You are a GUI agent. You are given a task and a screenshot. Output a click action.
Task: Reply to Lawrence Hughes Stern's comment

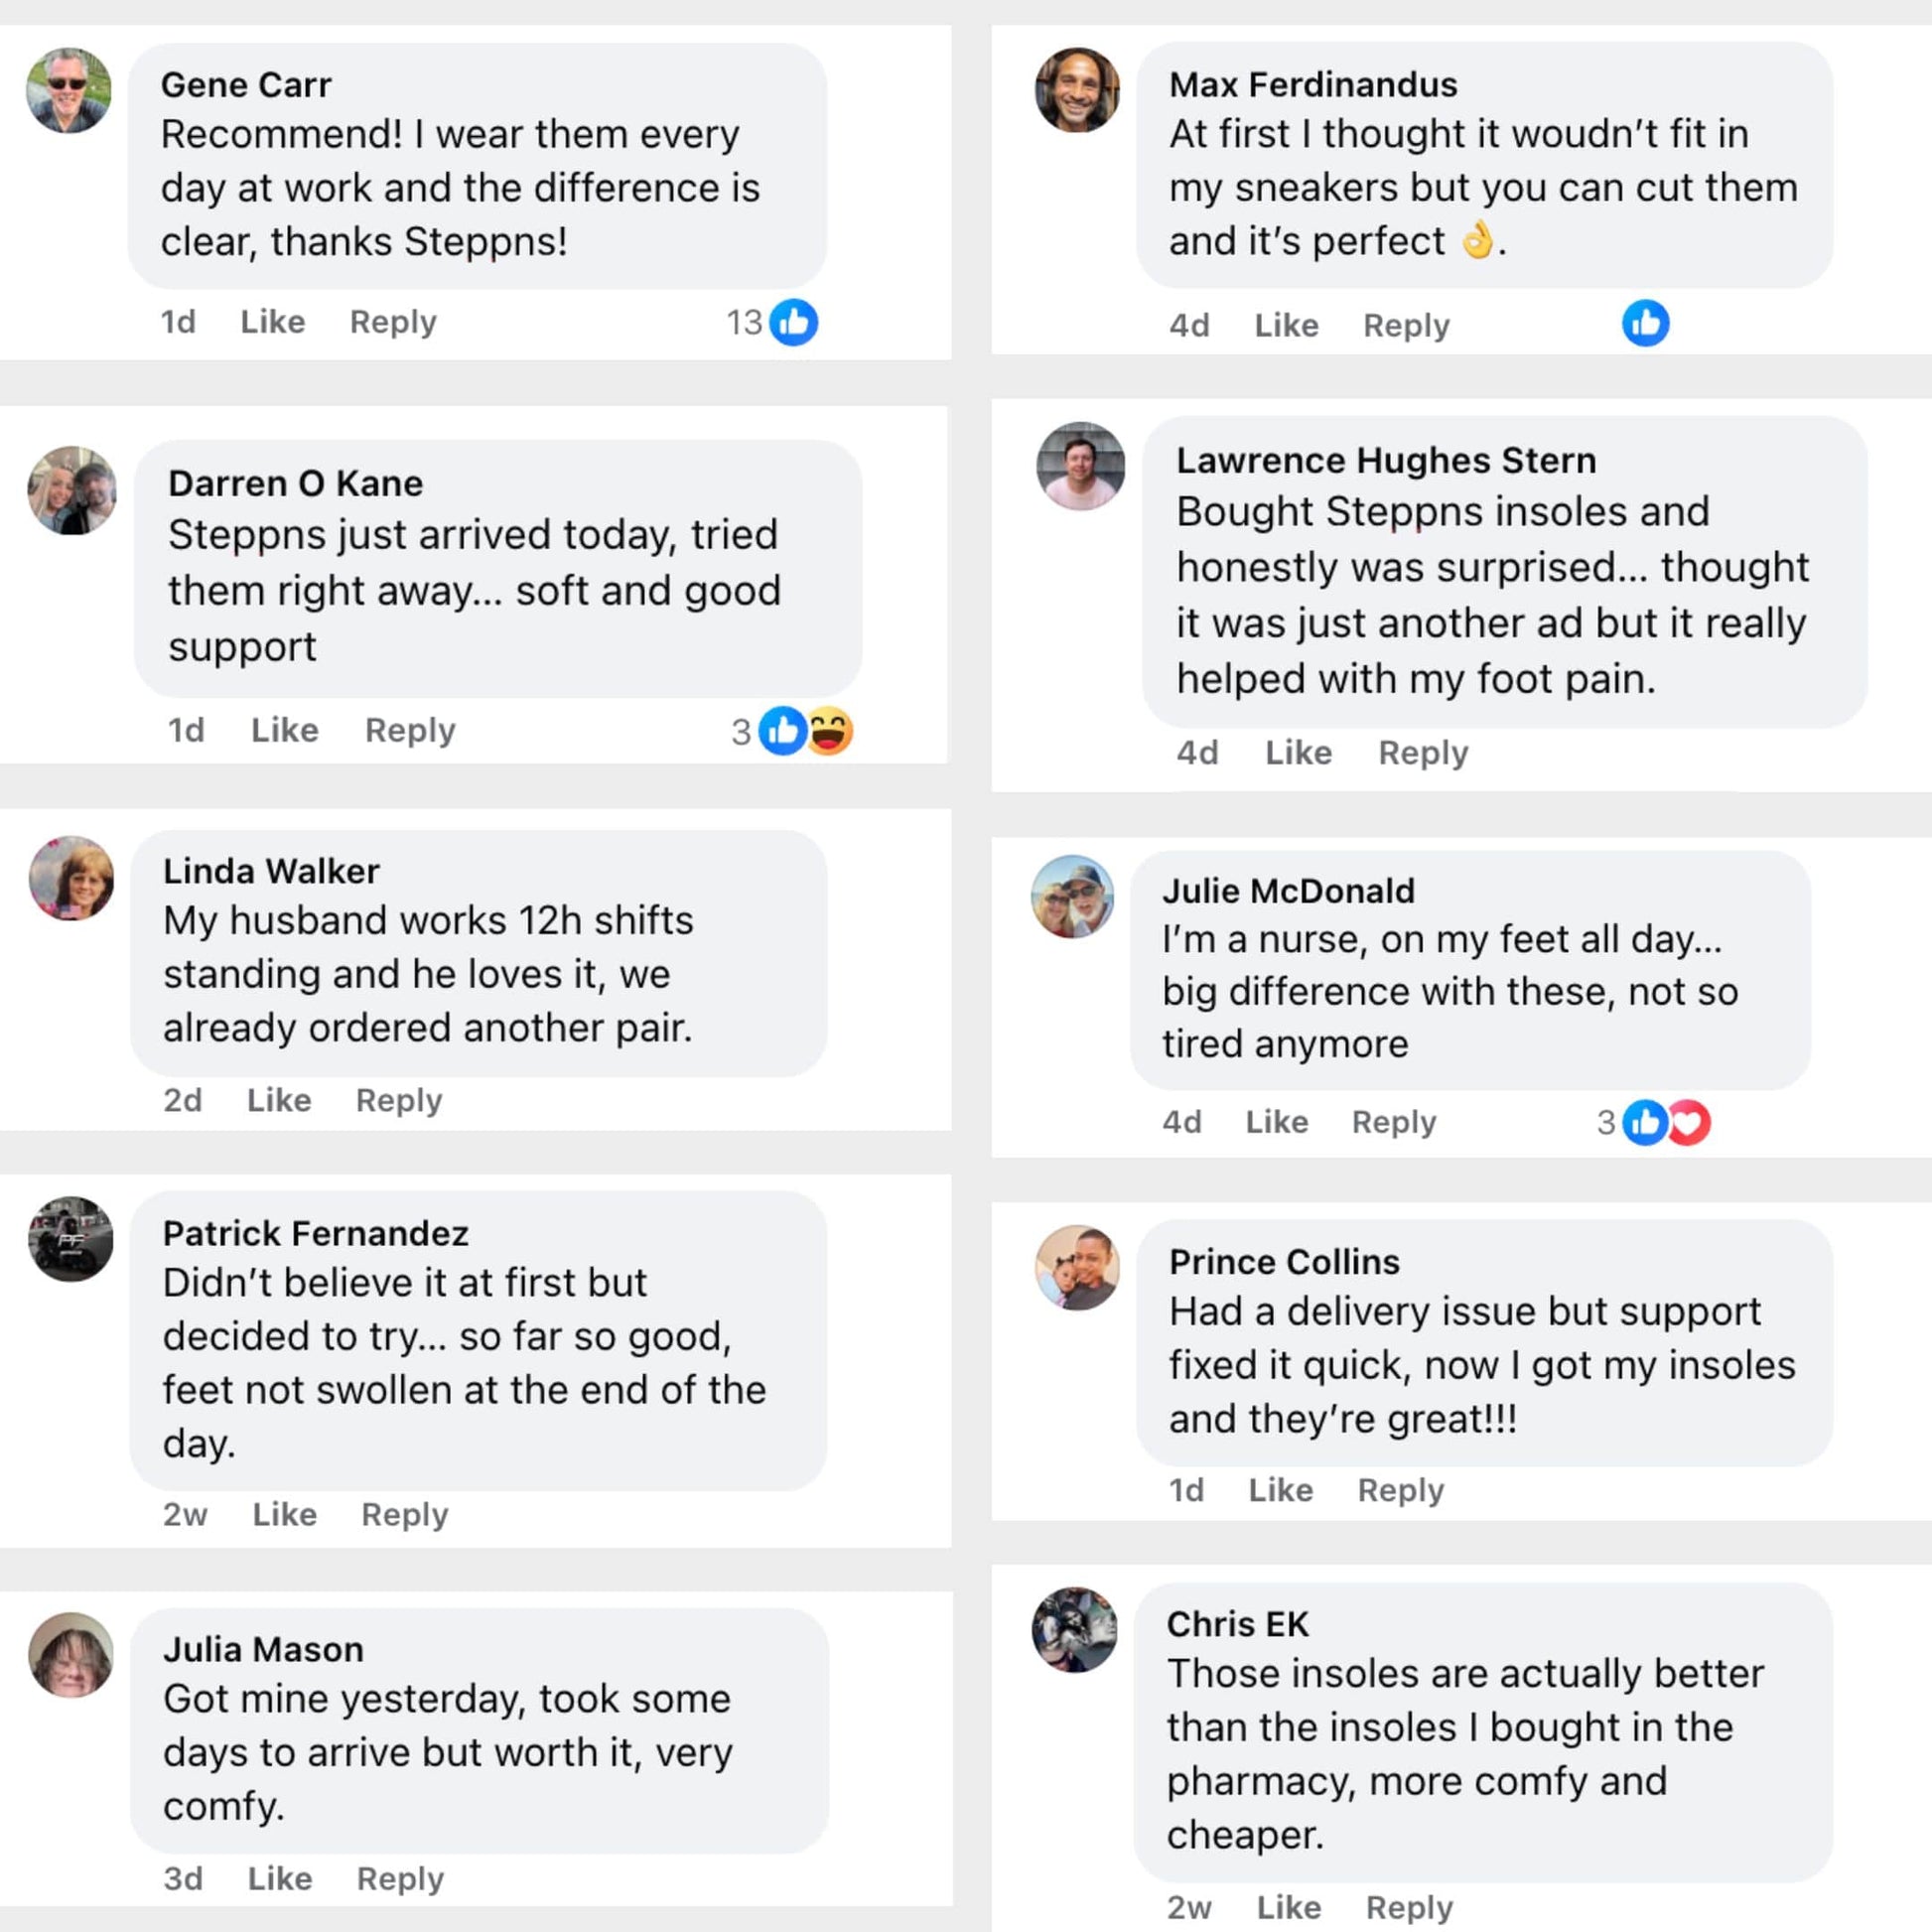(x=1423, y=752)
